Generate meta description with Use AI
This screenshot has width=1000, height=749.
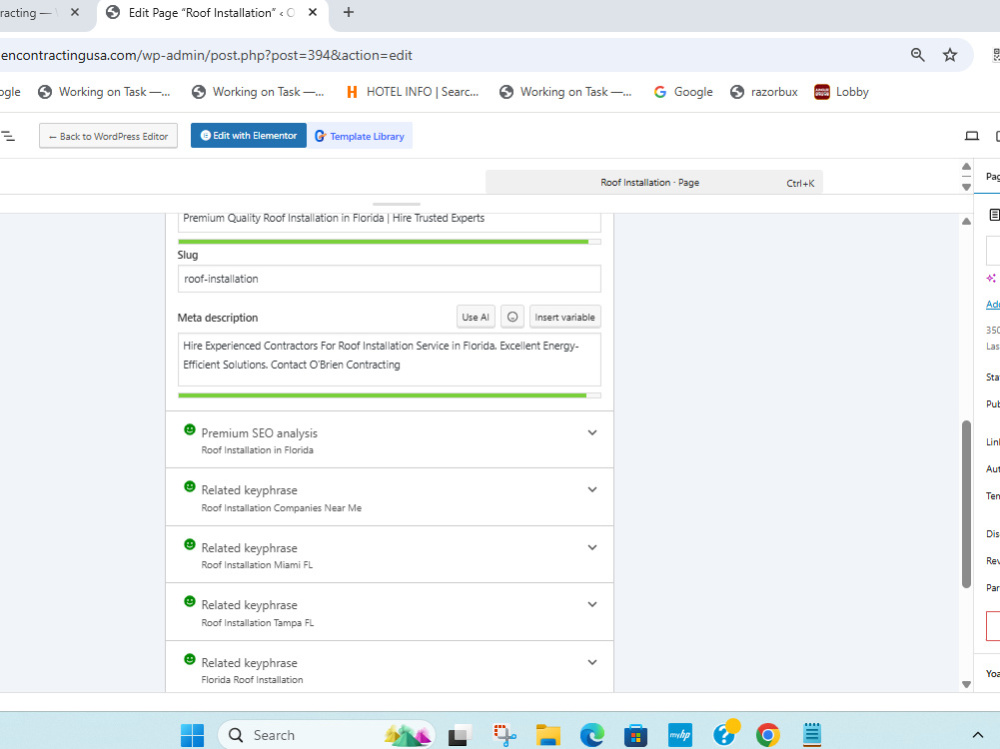476,317
